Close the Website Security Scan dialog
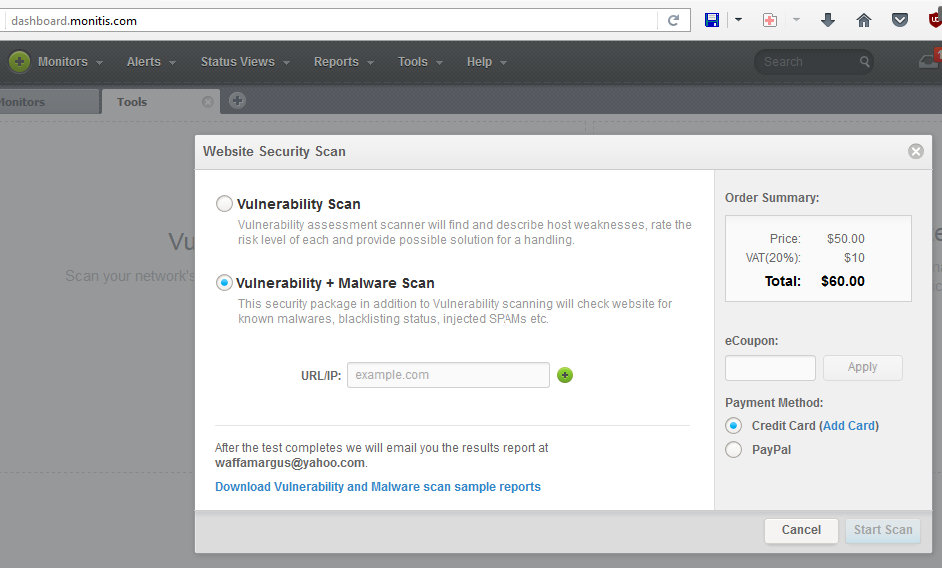 pos(915,152)
